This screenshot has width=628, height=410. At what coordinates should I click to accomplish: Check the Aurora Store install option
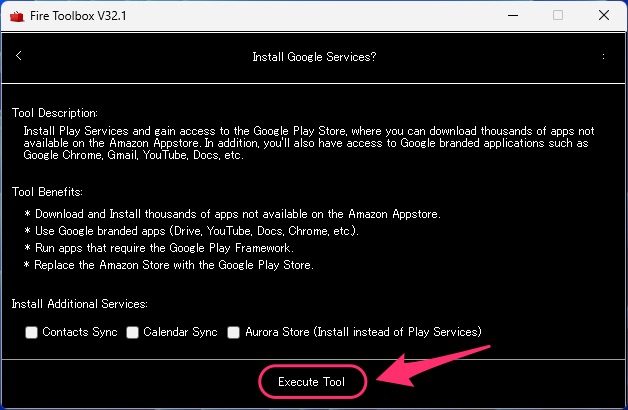(x=233, y=332)
